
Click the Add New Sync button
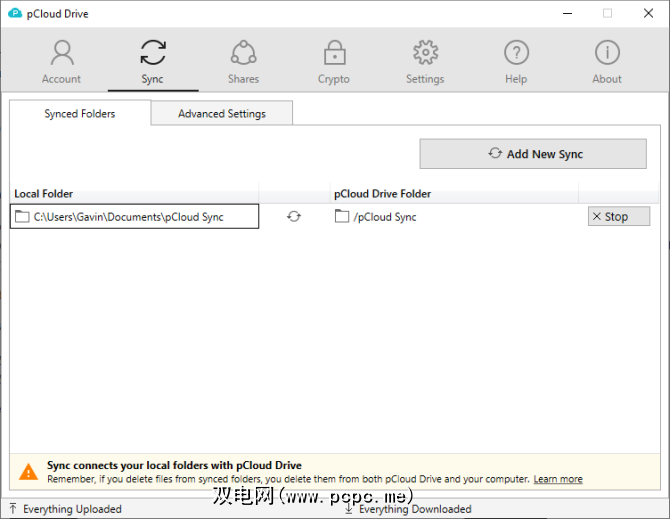tap(533, 154)
